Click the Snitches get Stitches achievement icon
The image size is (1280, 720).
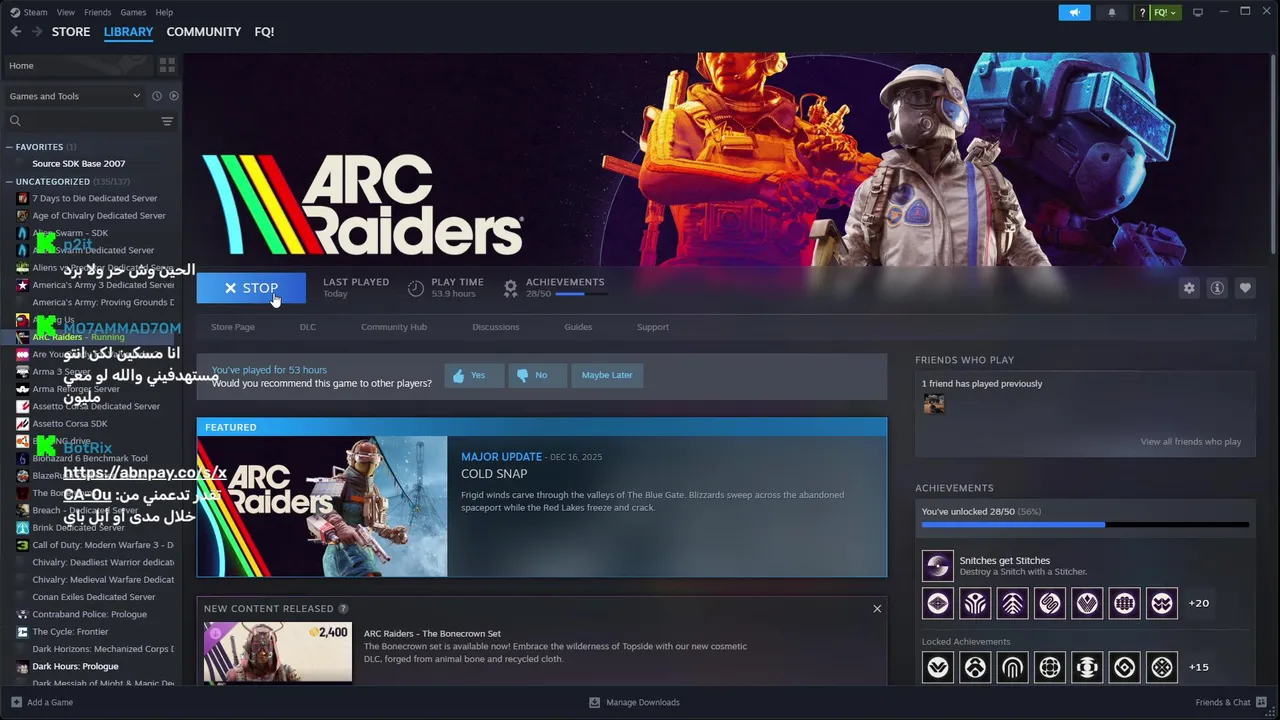938,566
